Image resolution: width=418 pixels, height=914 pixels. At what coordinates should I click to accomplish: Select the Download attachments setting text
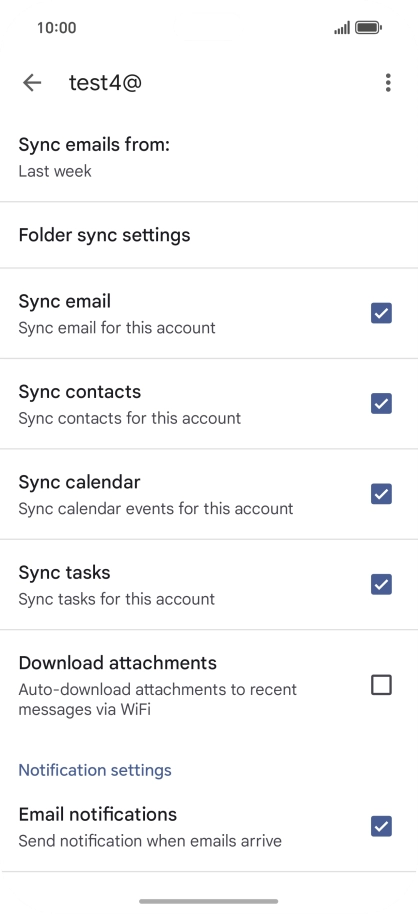point(118,663)
